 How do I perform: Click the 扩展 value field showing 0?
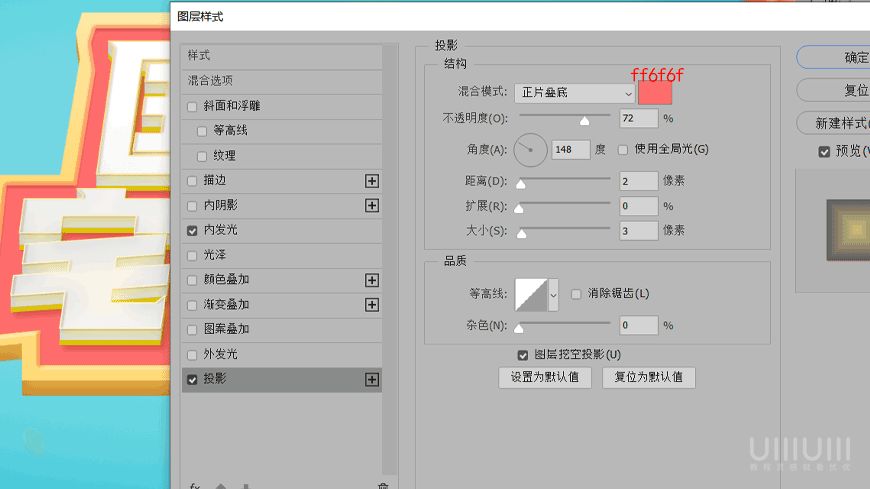639,206
